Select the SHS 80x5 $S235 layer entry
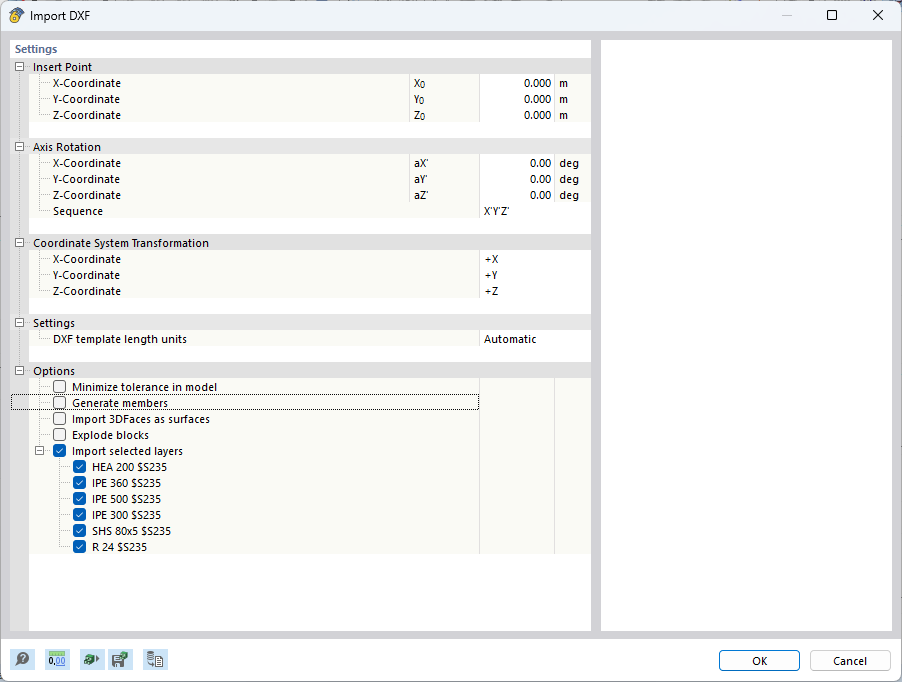 [x=135, y=531]
